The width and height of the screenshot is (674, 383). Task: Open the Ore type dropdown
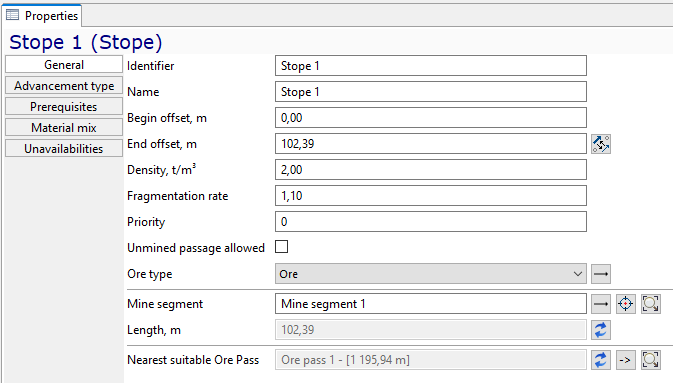[431, 274]
